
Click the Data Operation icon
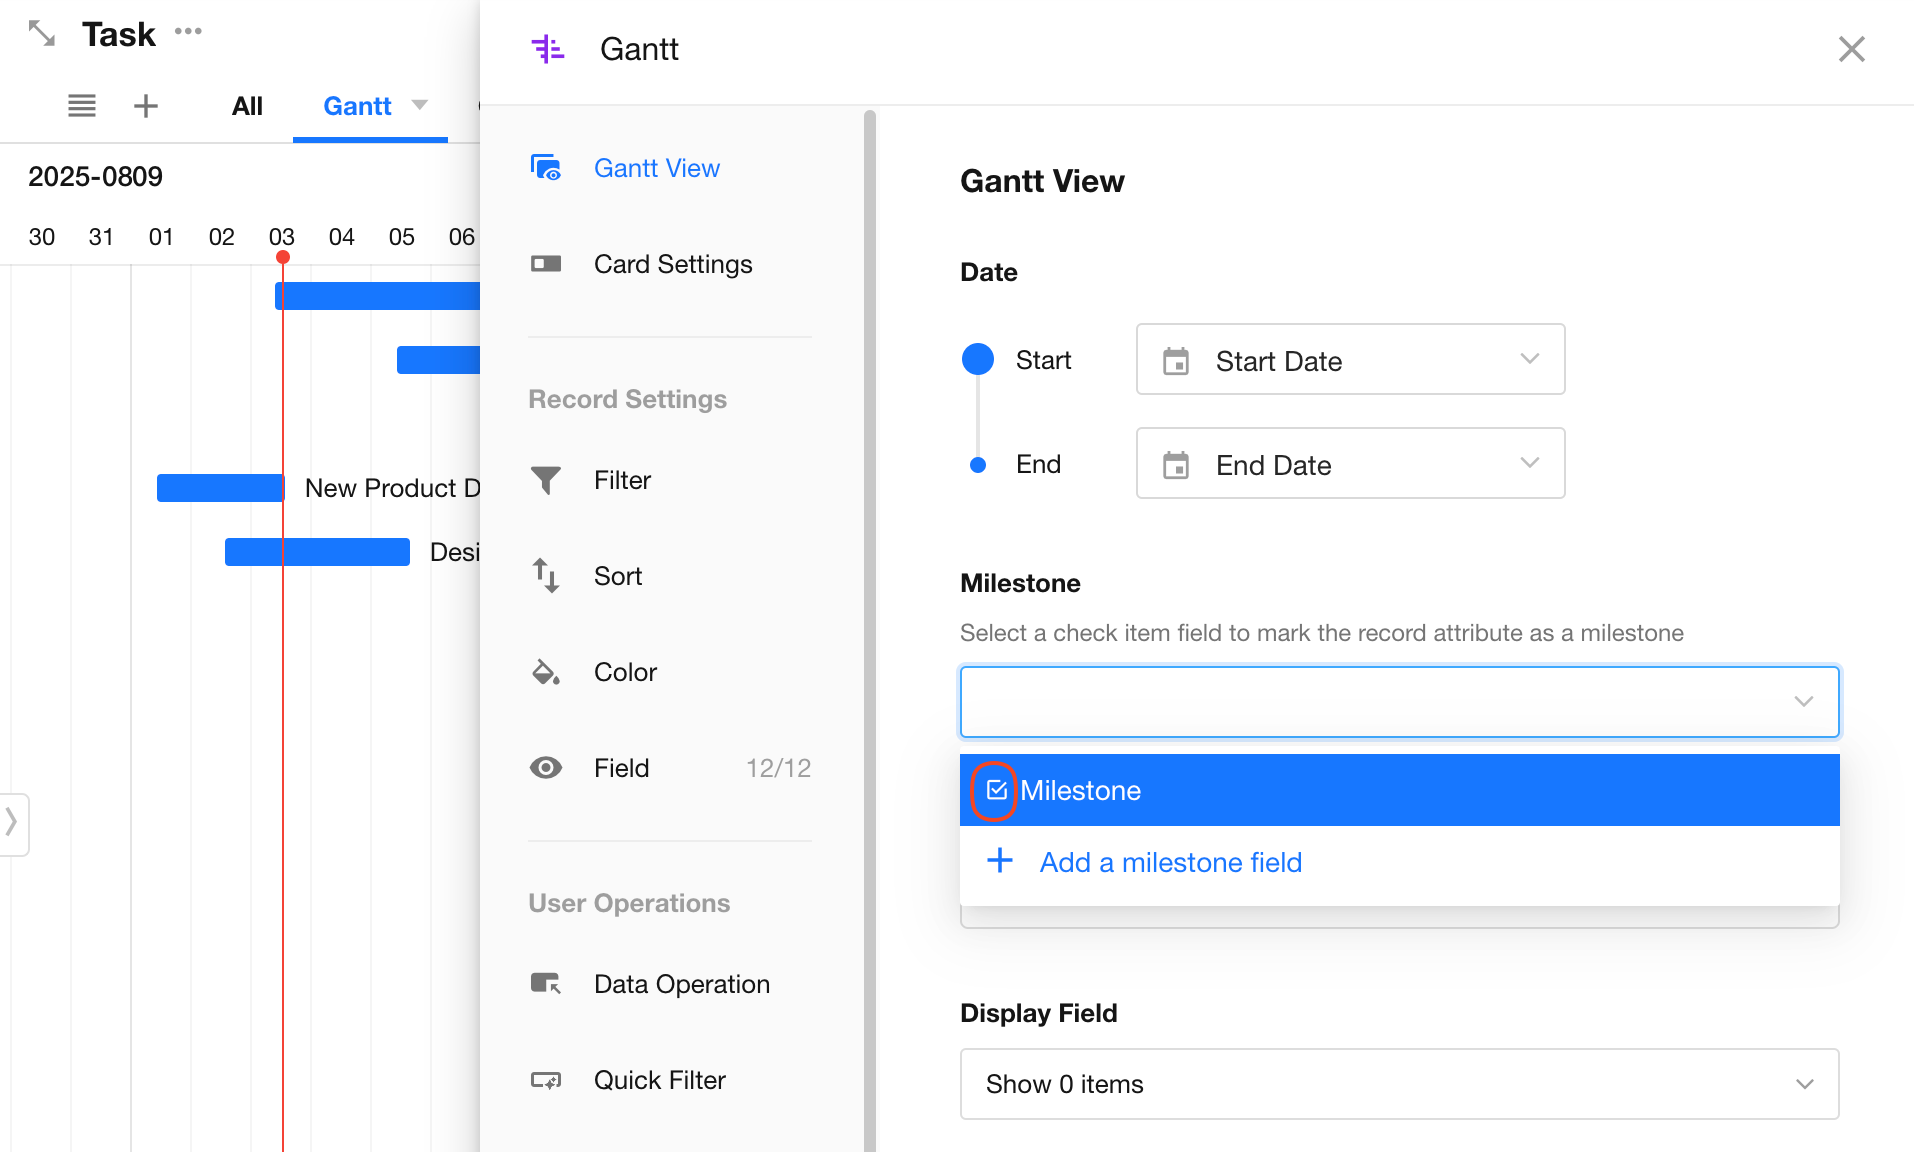[x=546, y=984]
